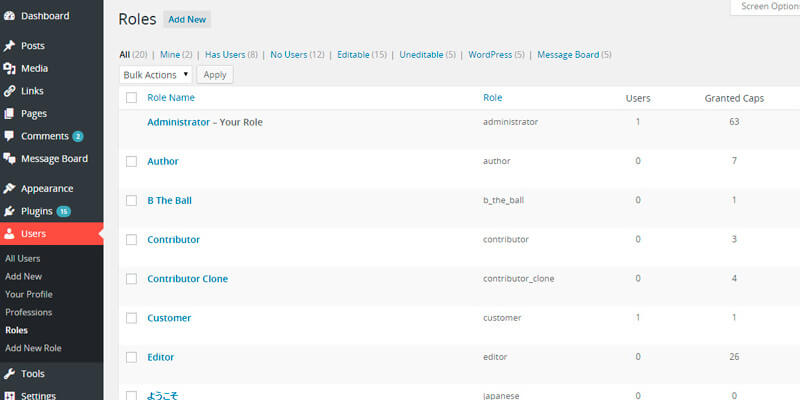The height and width of the screenshot is (400, 800).
Task: Click the Pages icon in sidebar
Action: (x=9, y=113)
